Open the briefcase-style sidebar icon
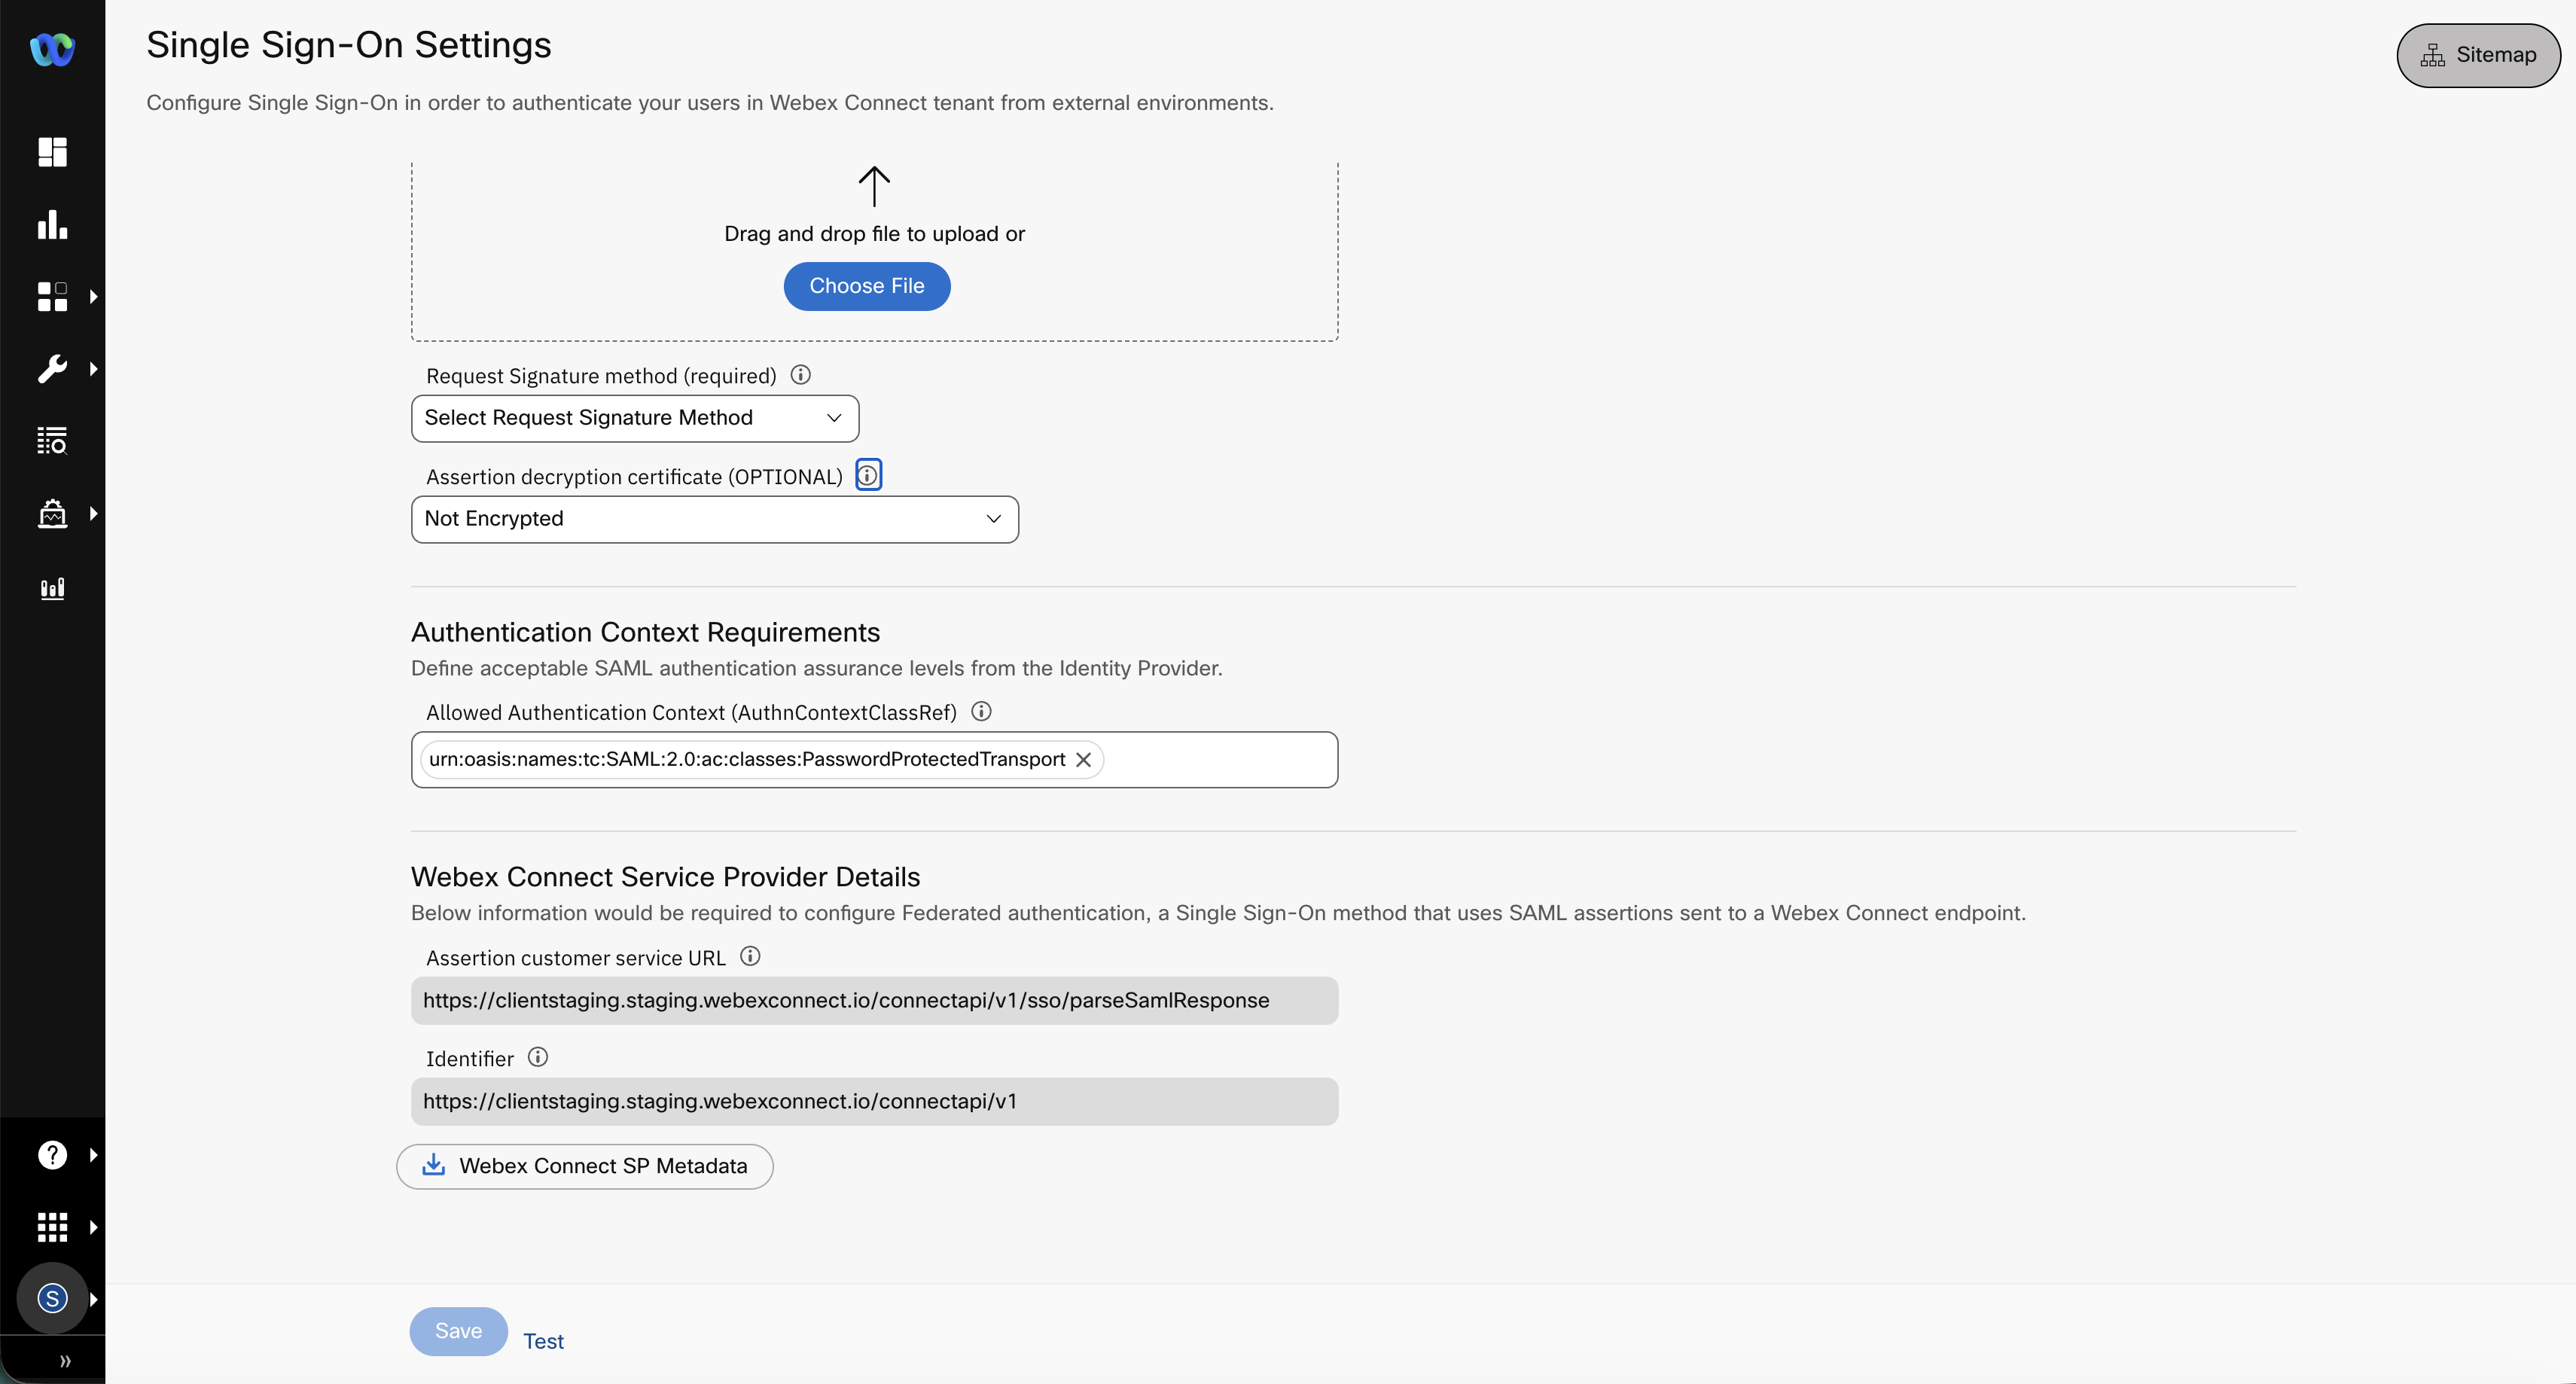 click(52, 514)
